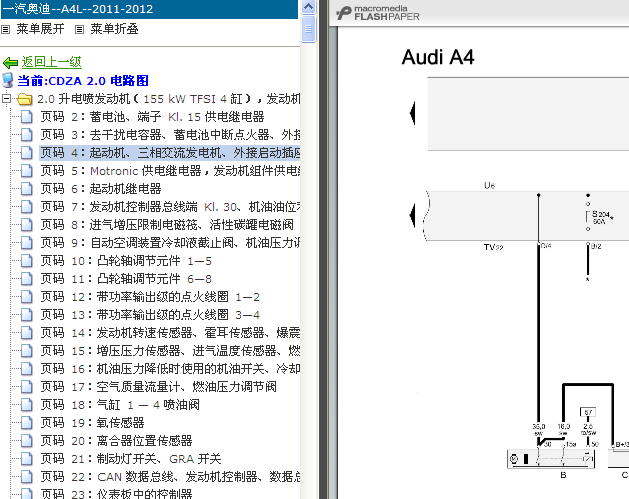Open 页码 10: 凸轮轴调节元件 1—5

(x=126, y=261)
